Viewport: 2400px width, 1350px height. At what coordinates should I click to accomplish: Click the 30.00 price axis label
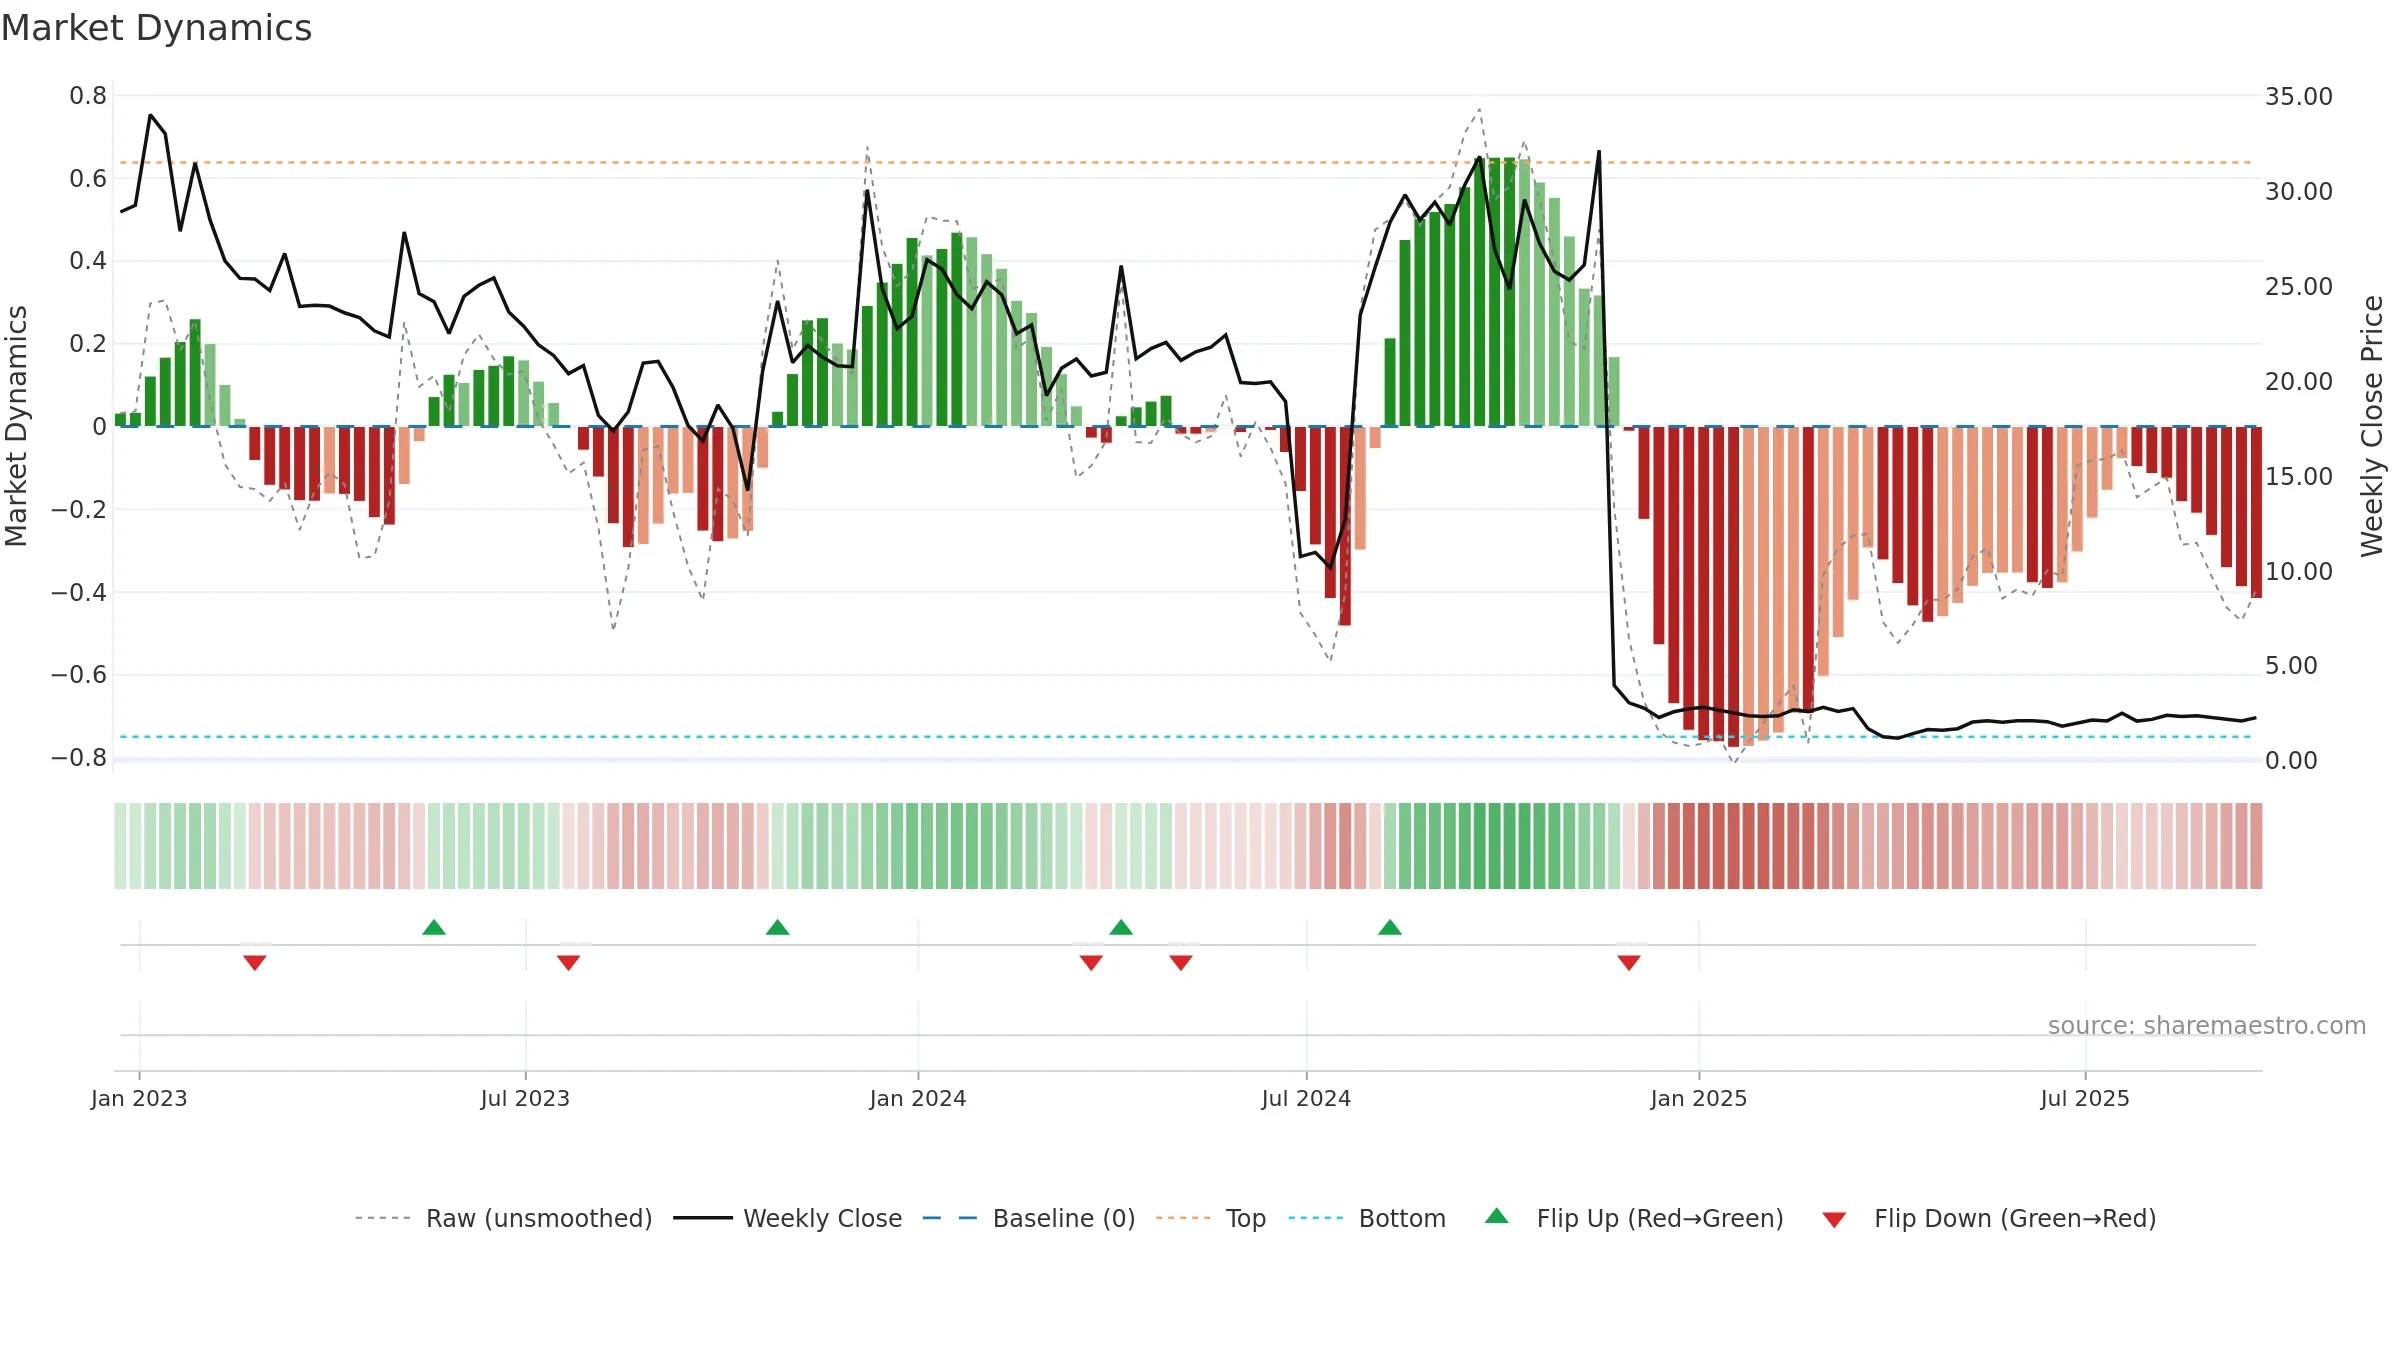click(x=2298, y=191)
